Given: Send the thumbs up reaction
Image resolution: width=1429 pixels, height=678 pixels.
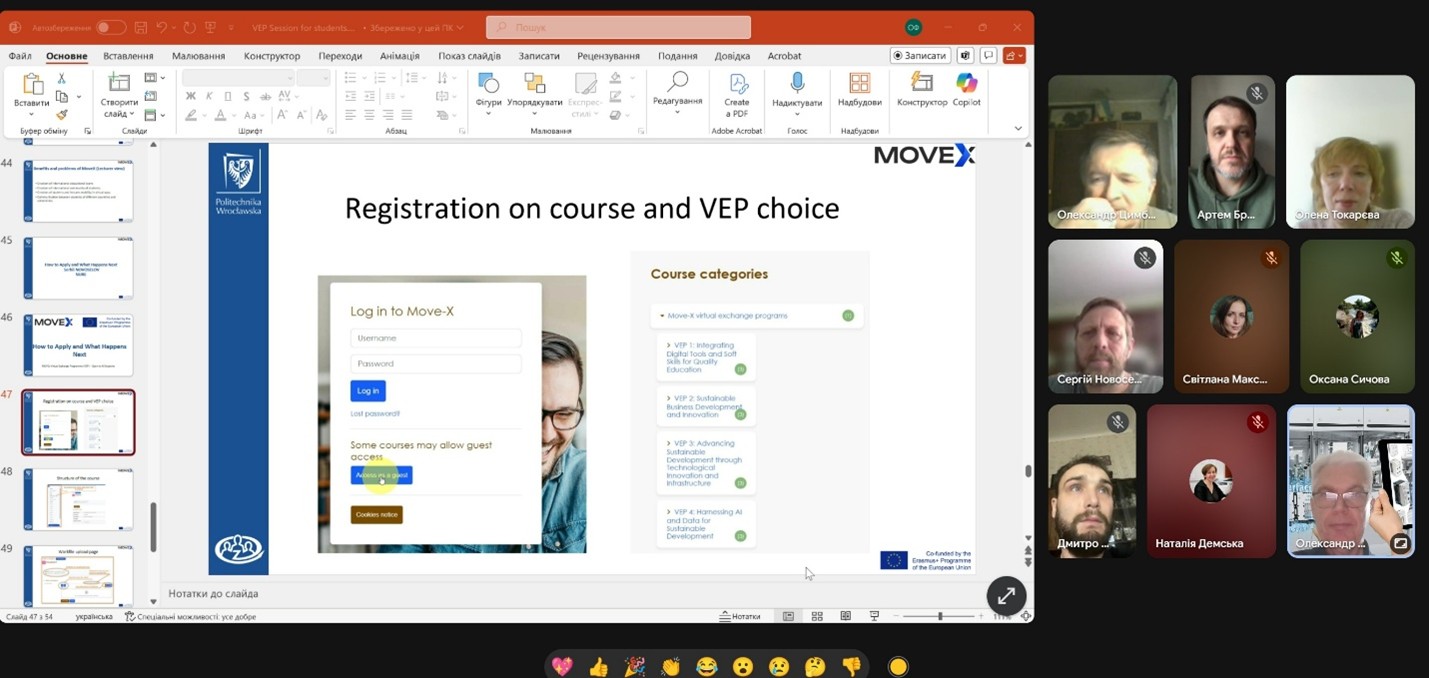Looking at the screenshot, I should click(598, 666).
